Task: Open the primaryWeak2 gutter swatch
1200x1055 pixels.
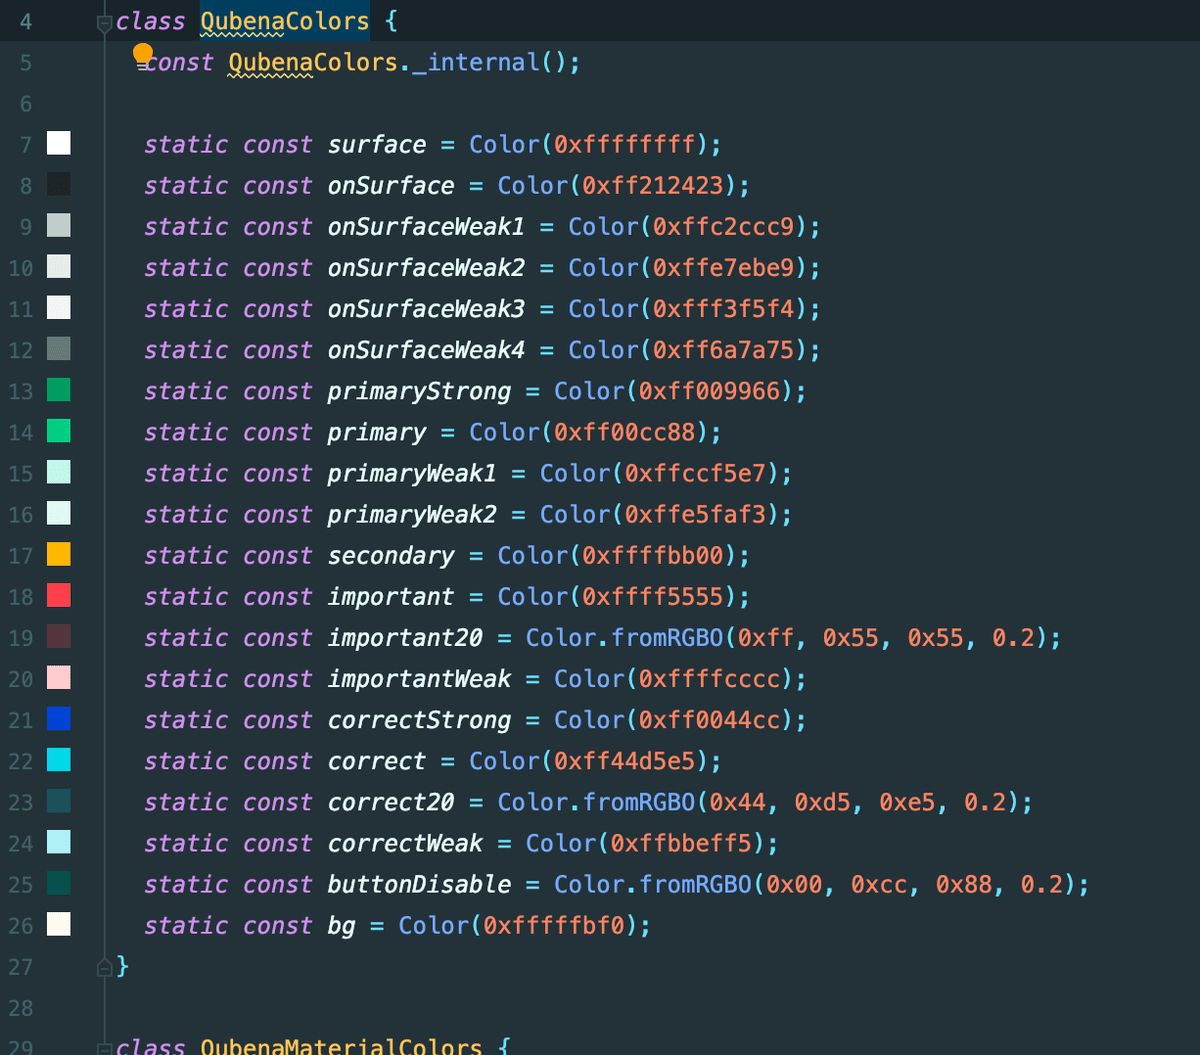Action: pos(58,513)
